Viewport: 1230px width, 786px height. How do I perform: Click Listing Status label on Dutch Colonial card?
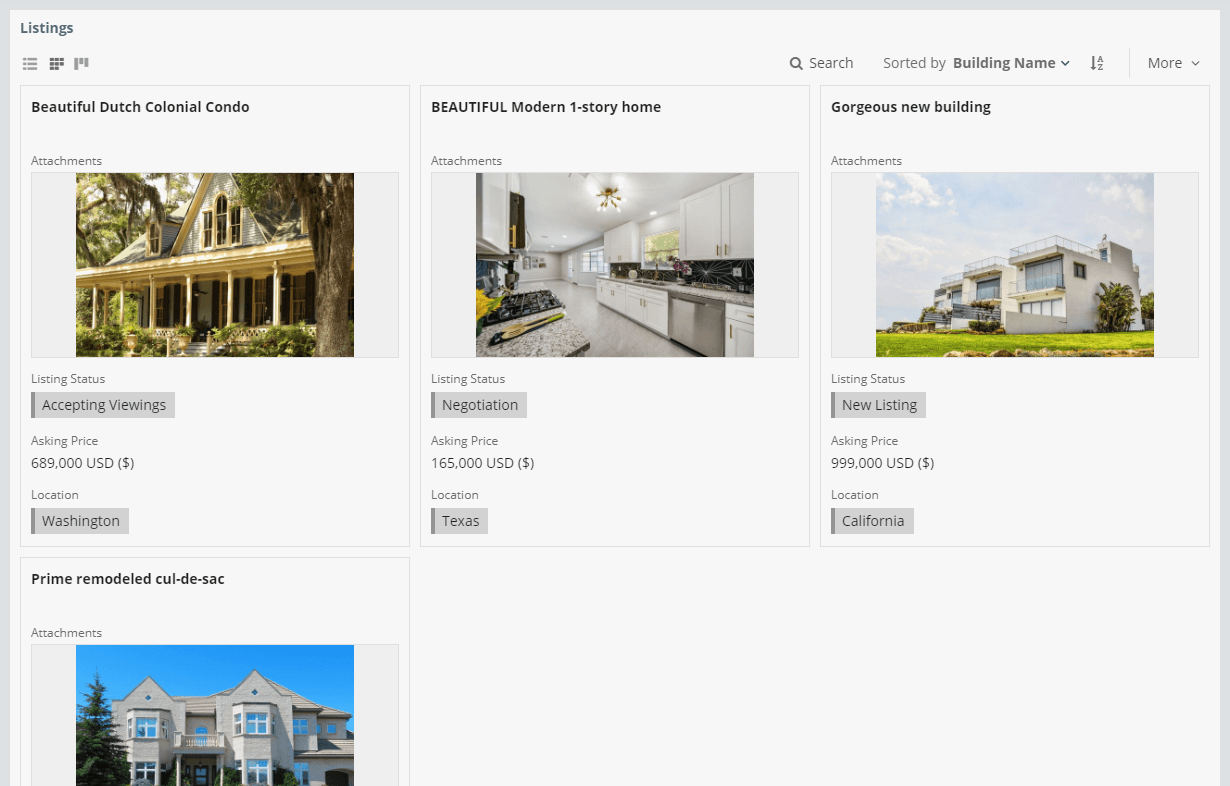click(x=68, y=379)
